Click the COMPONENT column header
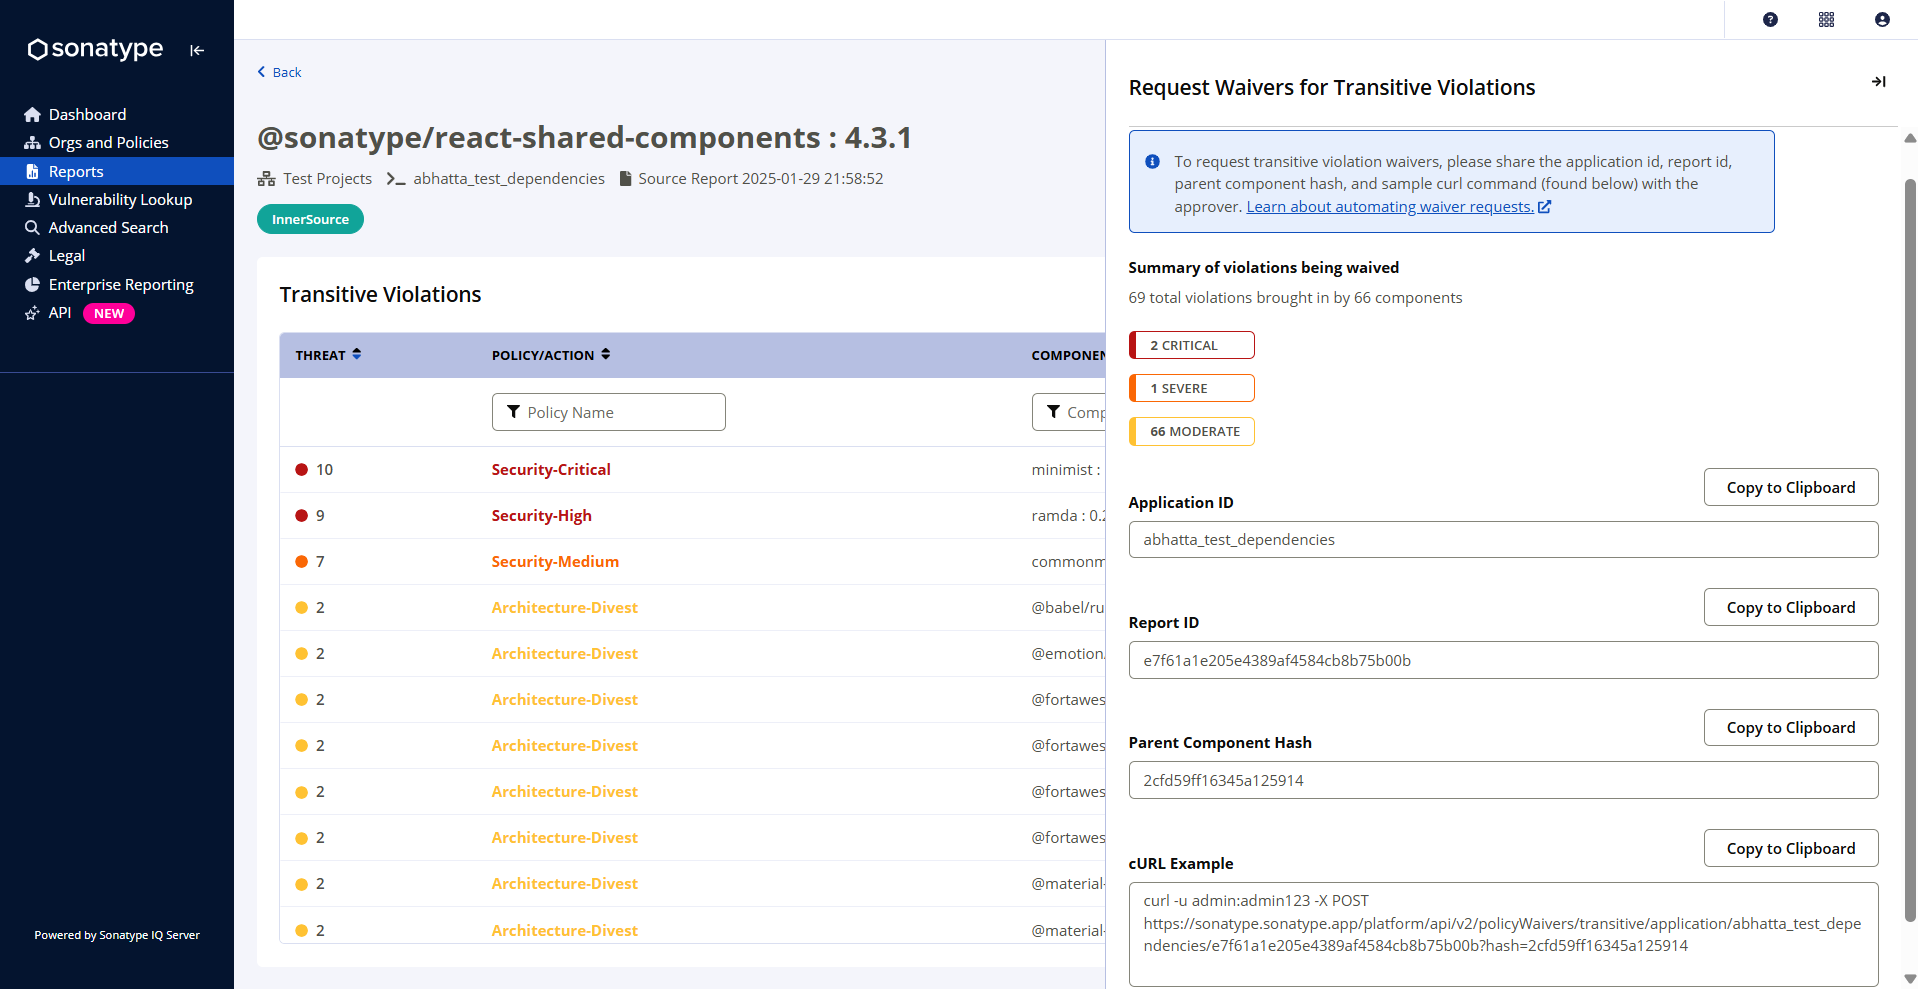 pos(1068,355)
